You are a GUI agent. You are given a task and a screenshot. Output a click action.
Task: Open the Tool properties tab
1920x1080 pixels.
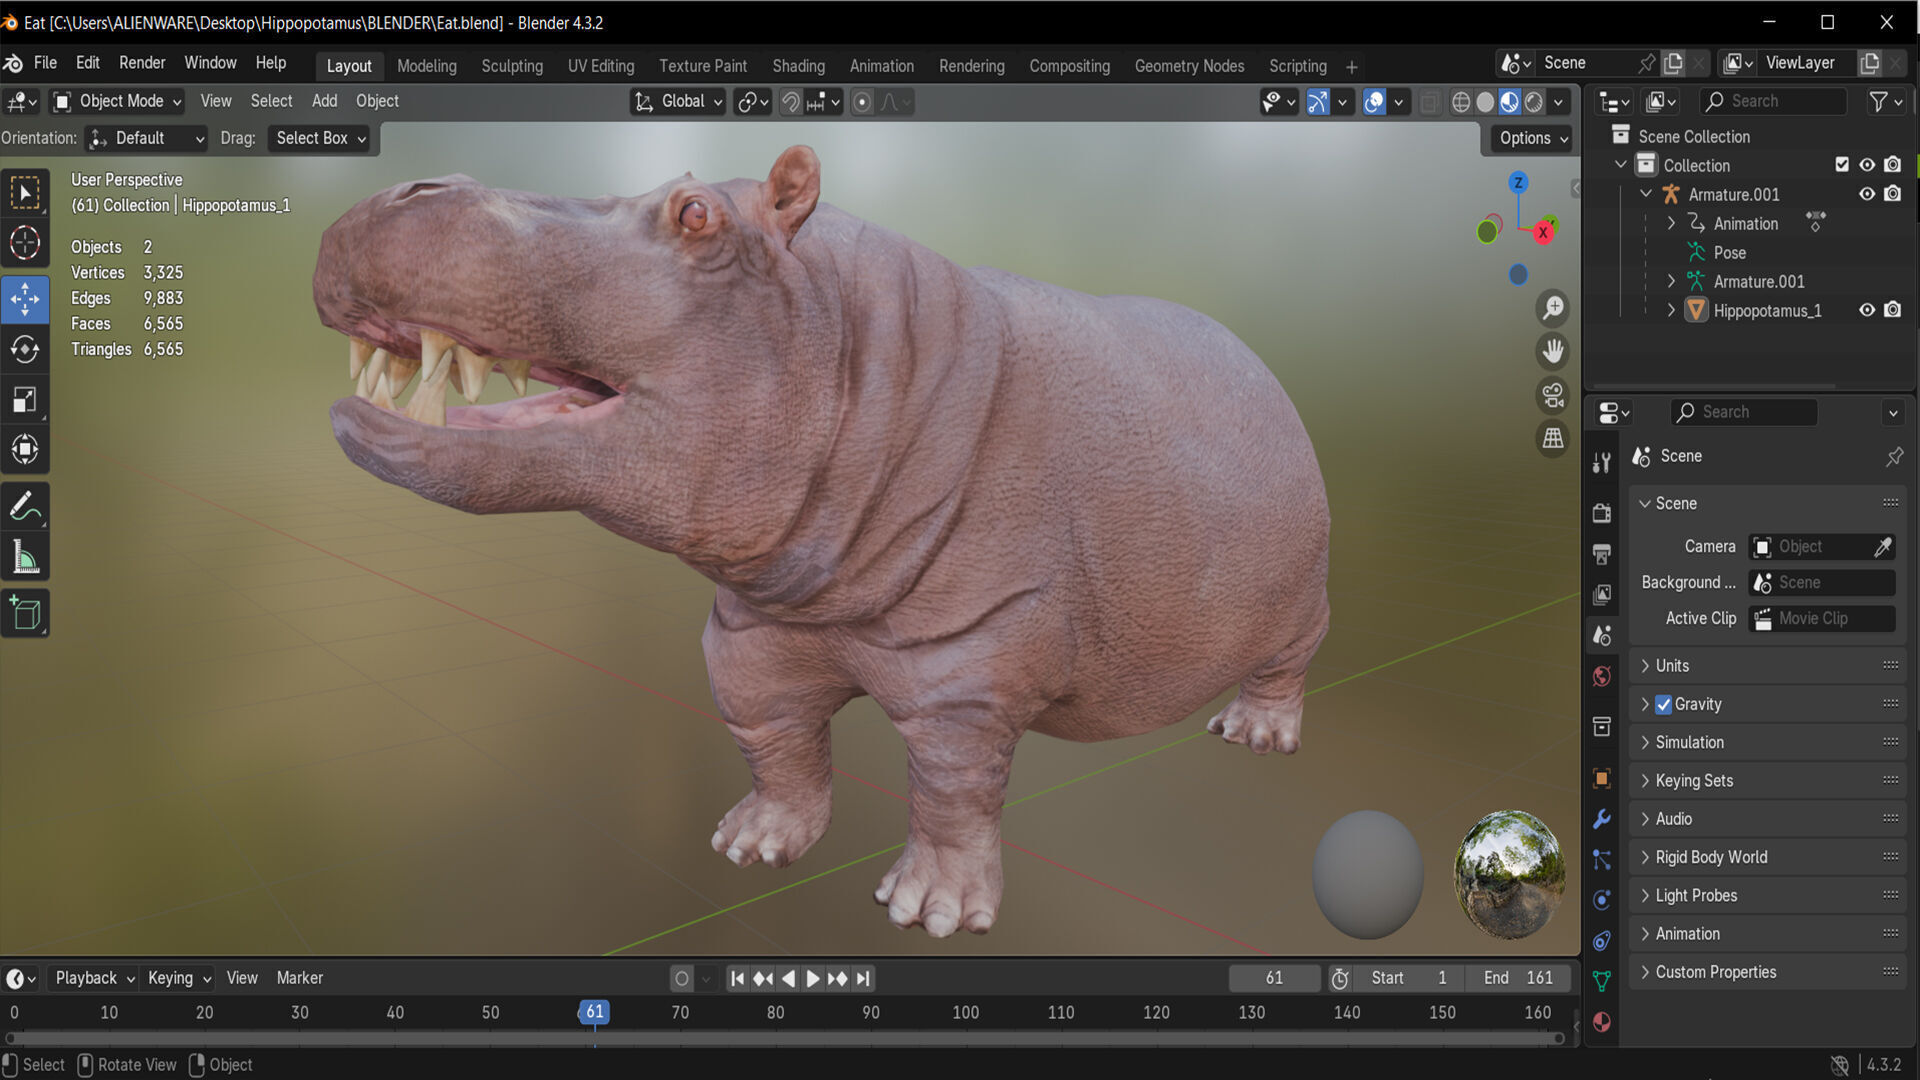point(1602,462)
